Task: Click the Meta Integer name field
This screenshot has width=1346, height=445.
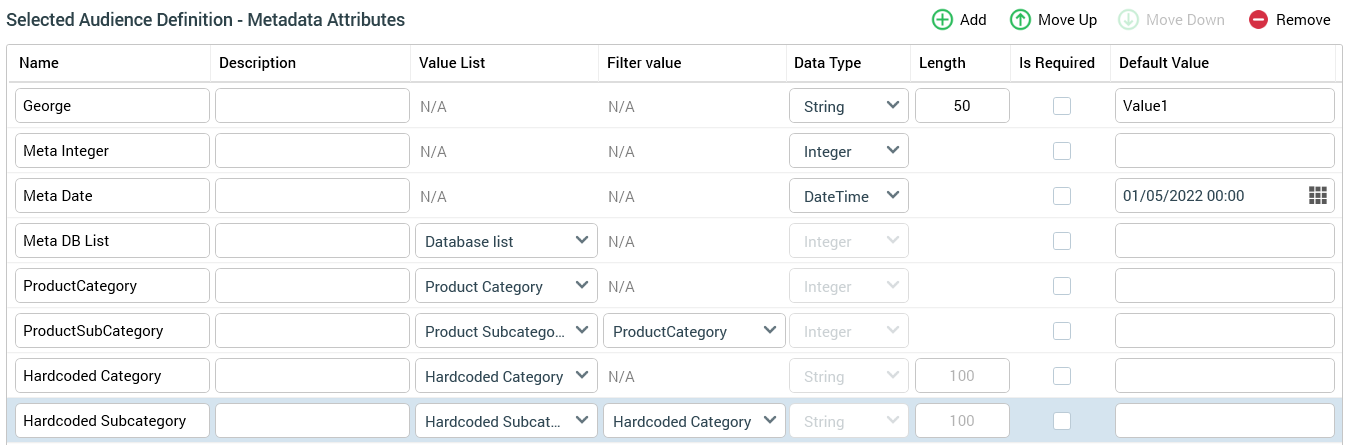Action: pyautogui.click(x=112, y=151)
